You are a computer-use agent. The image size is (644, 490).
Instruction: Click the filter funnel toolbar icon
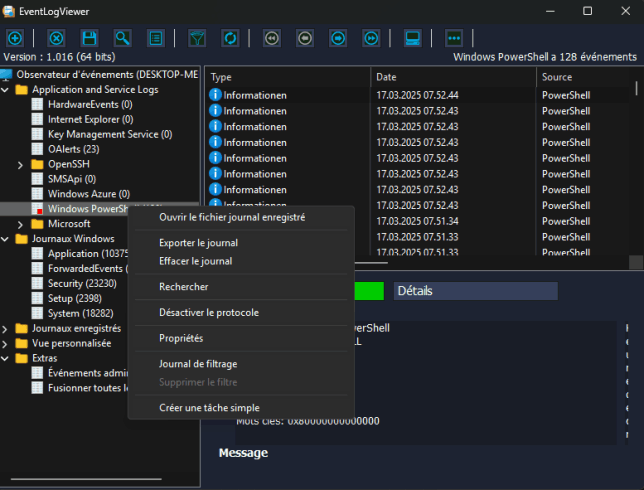[x=197, y=38]
